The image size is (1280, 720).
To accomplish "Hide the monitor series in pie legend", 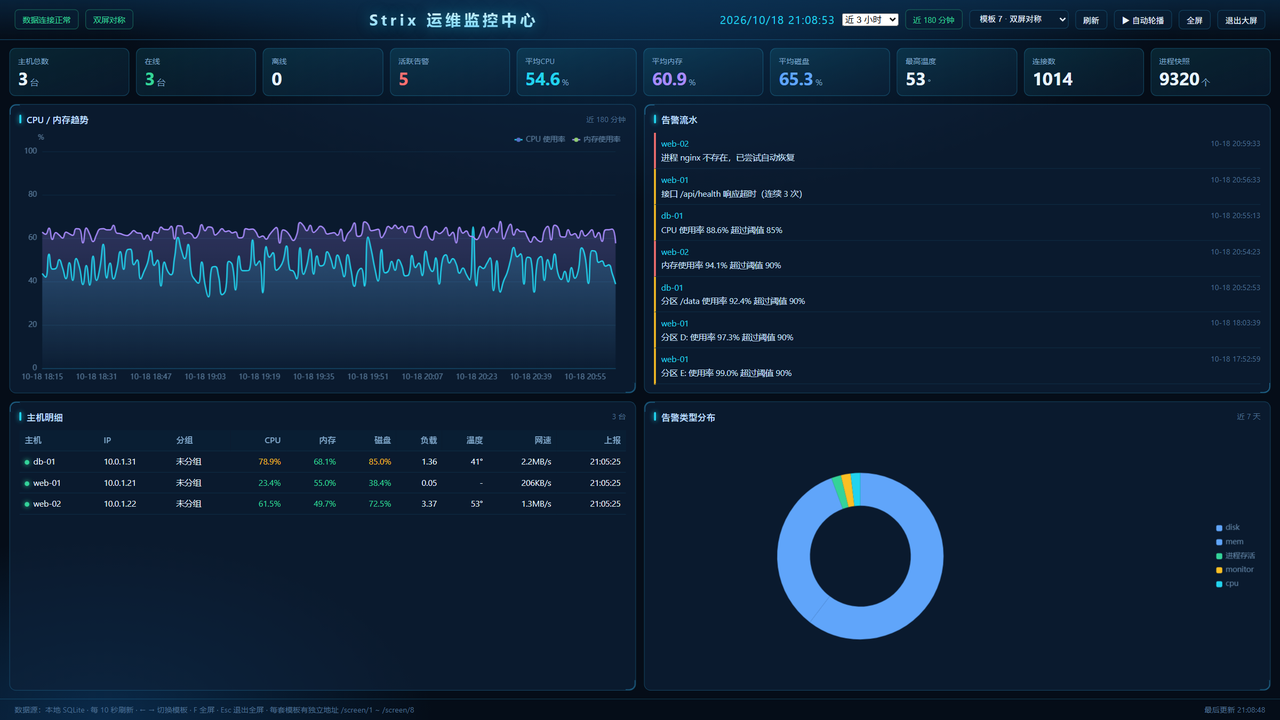I will [1235, 570].
